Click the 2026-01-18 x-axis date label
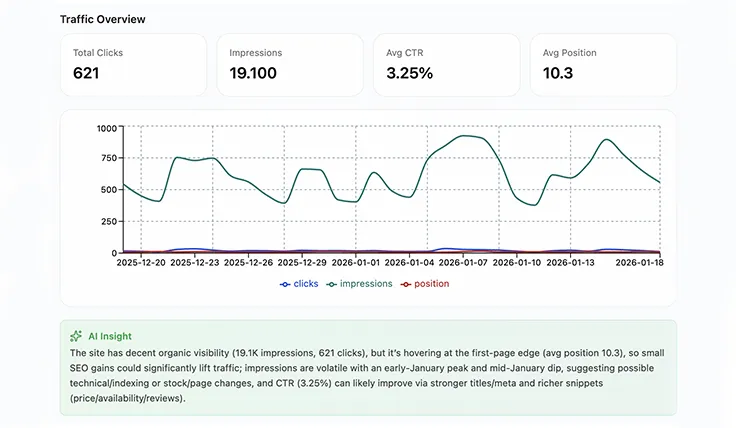 coord(639,263)
